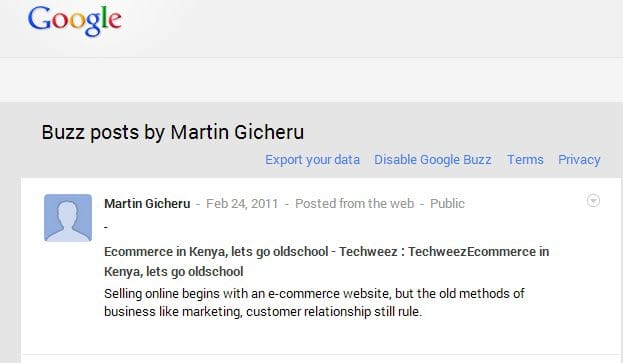Click the second title line 'Kenya, lets go oldschool'
Image resolution: width=623 pixels, height=363 pixels.
(x=174, y=272)
